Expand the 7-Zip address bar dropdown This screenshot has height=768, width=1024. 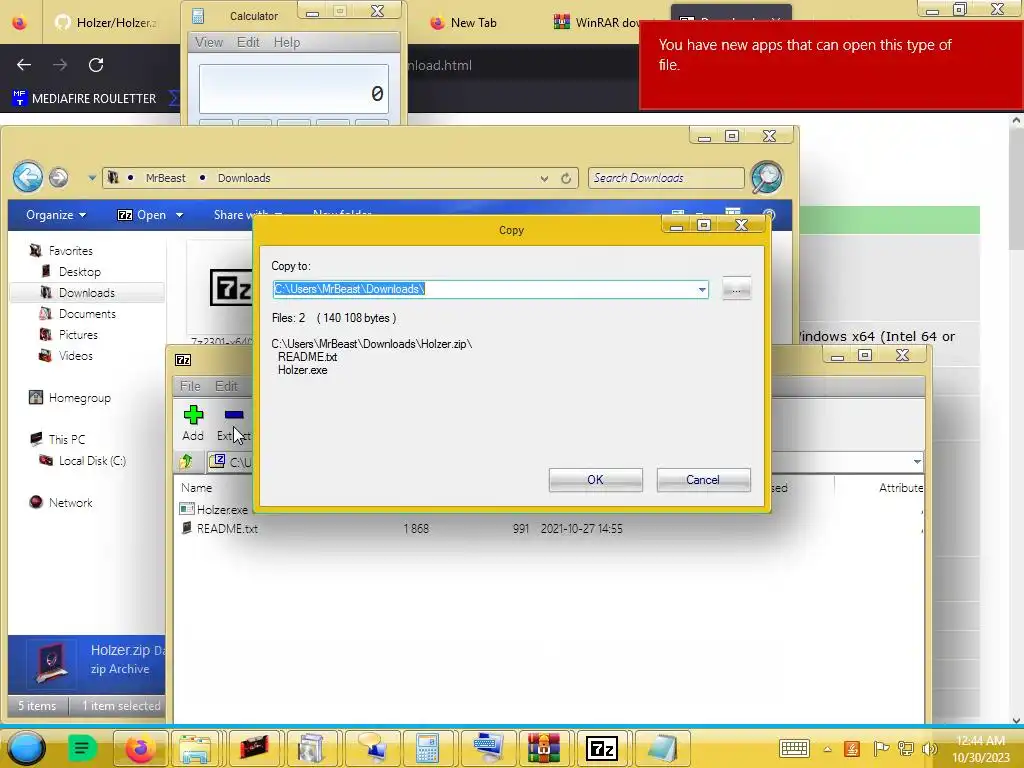917,462
